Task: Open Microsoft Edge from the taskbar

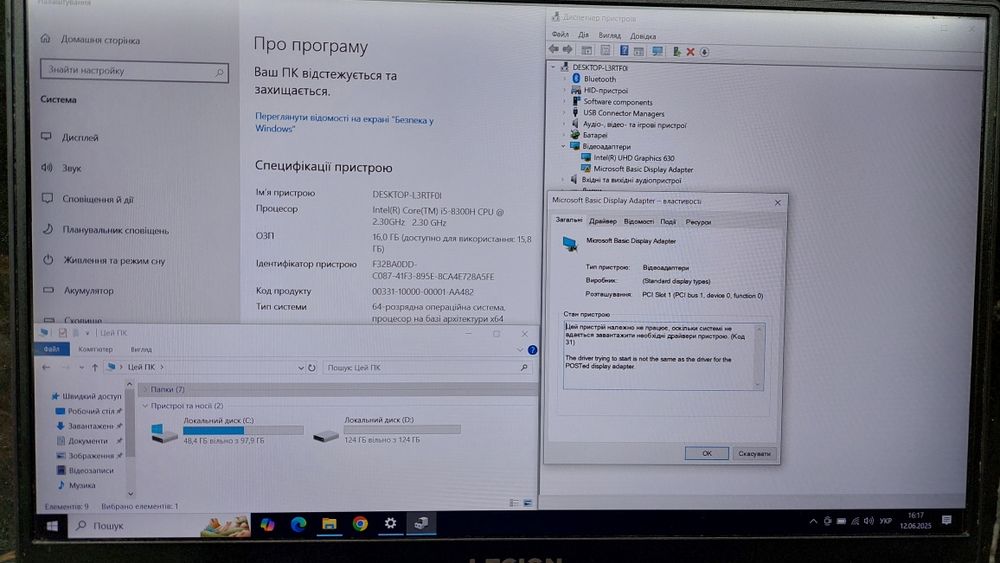Action: 298,524
